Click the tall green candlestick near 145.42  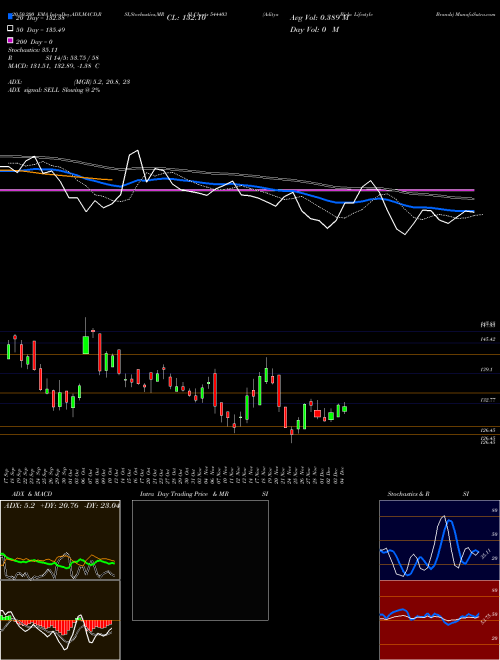point(85,345)
